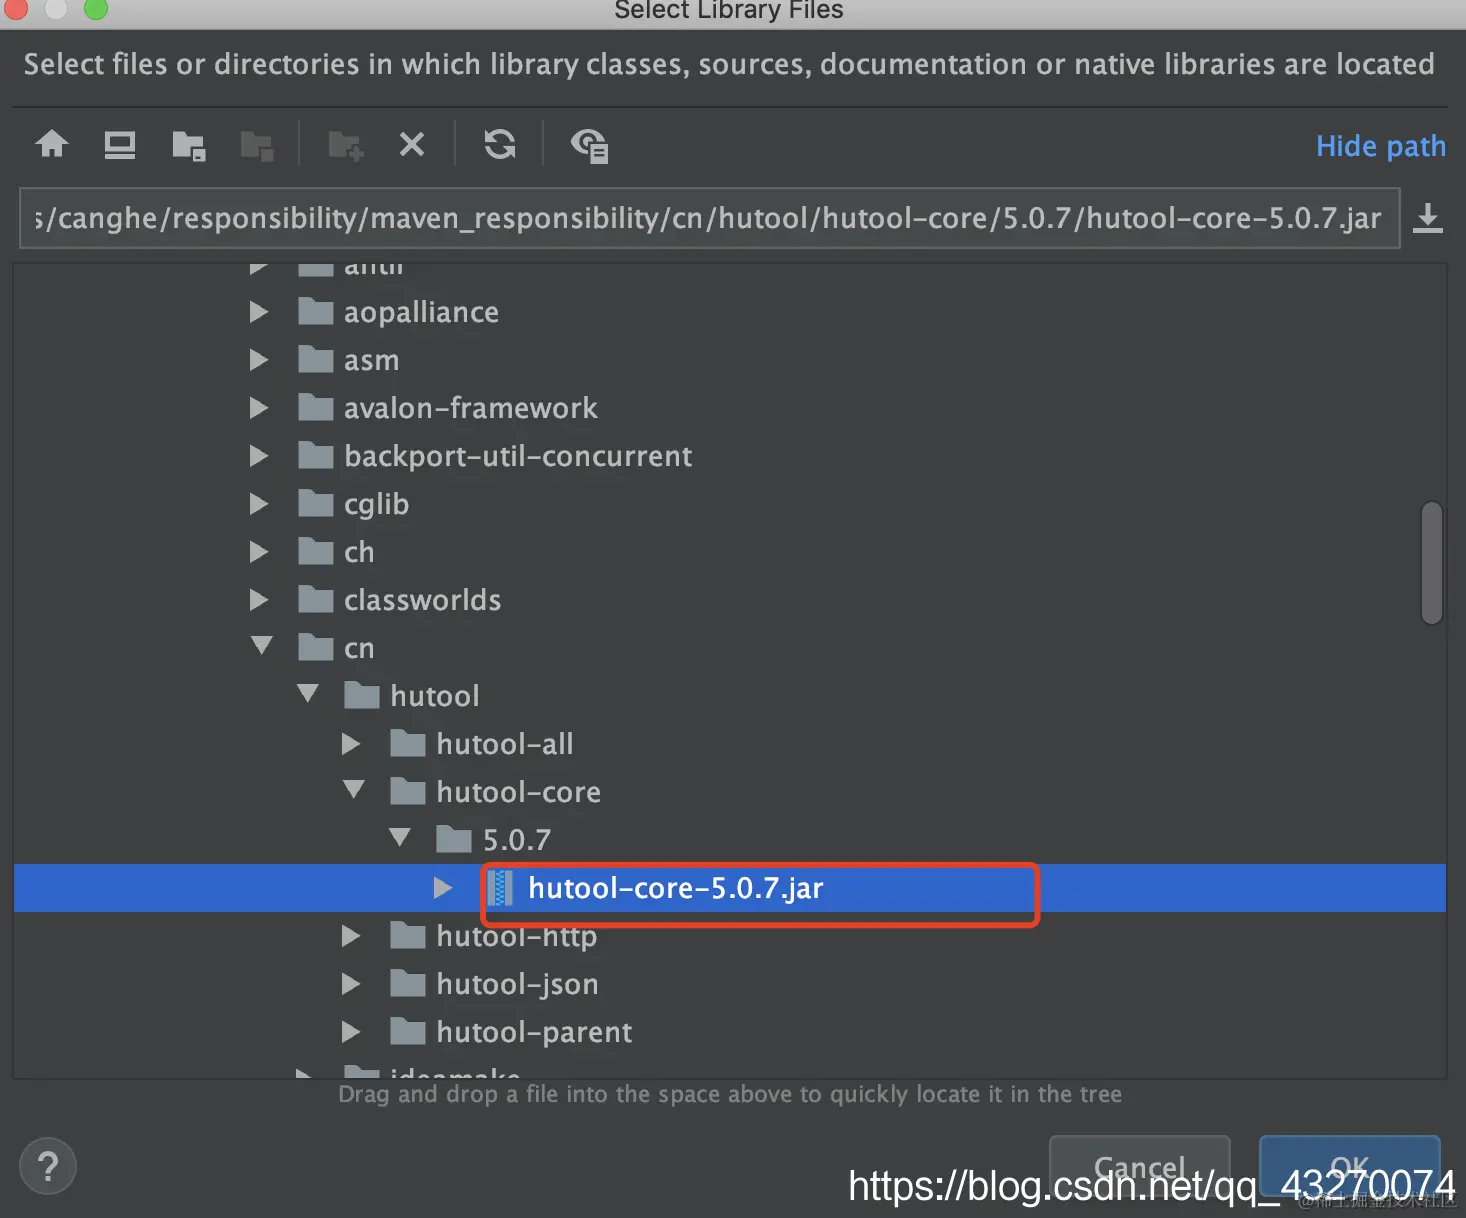Select the hutool-parent tree row
Viewport: 1466px width, 1218px height.
pyautogui.click(x=730, y=1032)
